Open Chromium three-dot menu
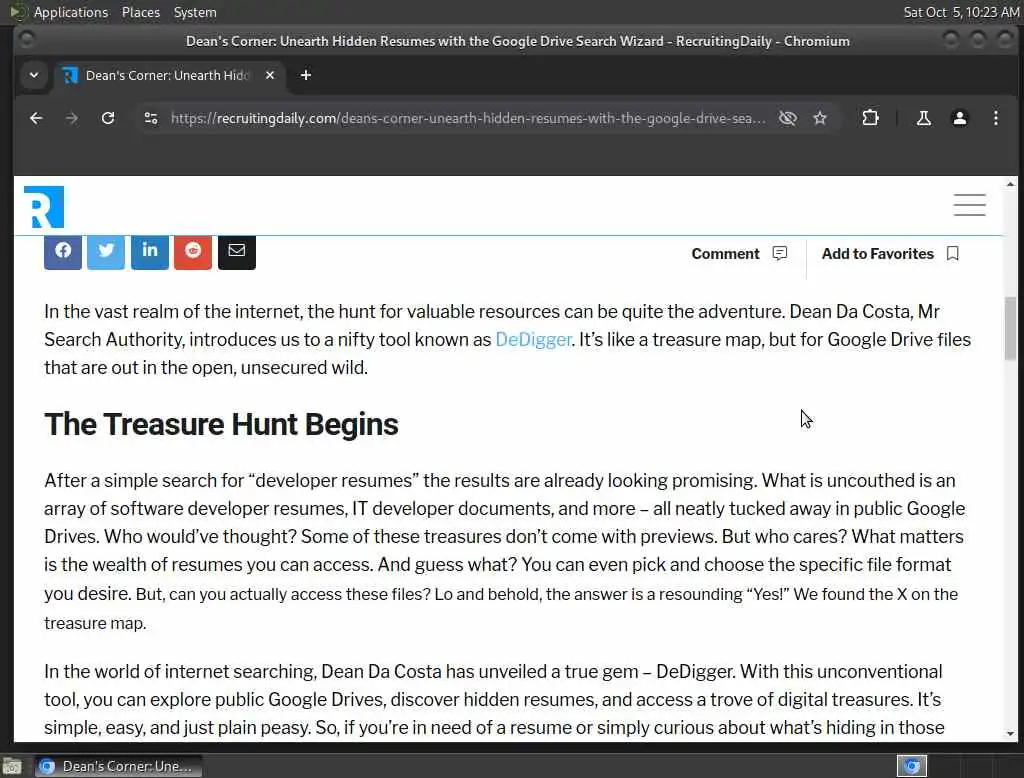The width and height of the screenshot is (1024, 778). click(995, 118)
